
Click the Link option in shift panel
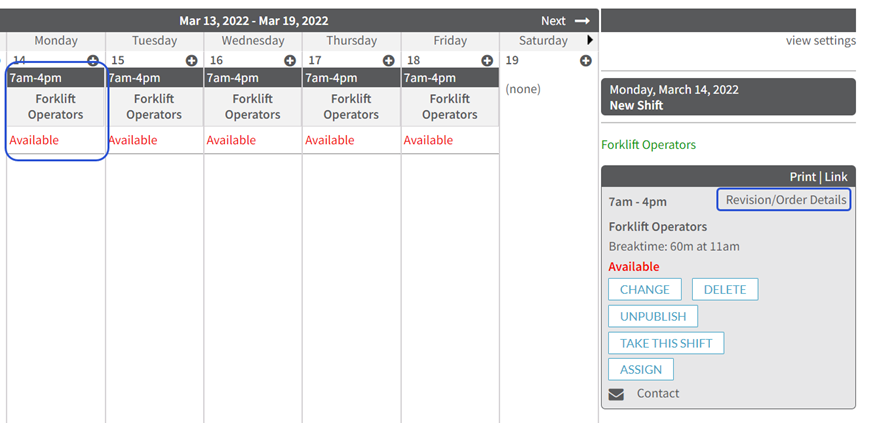(836, 177)
